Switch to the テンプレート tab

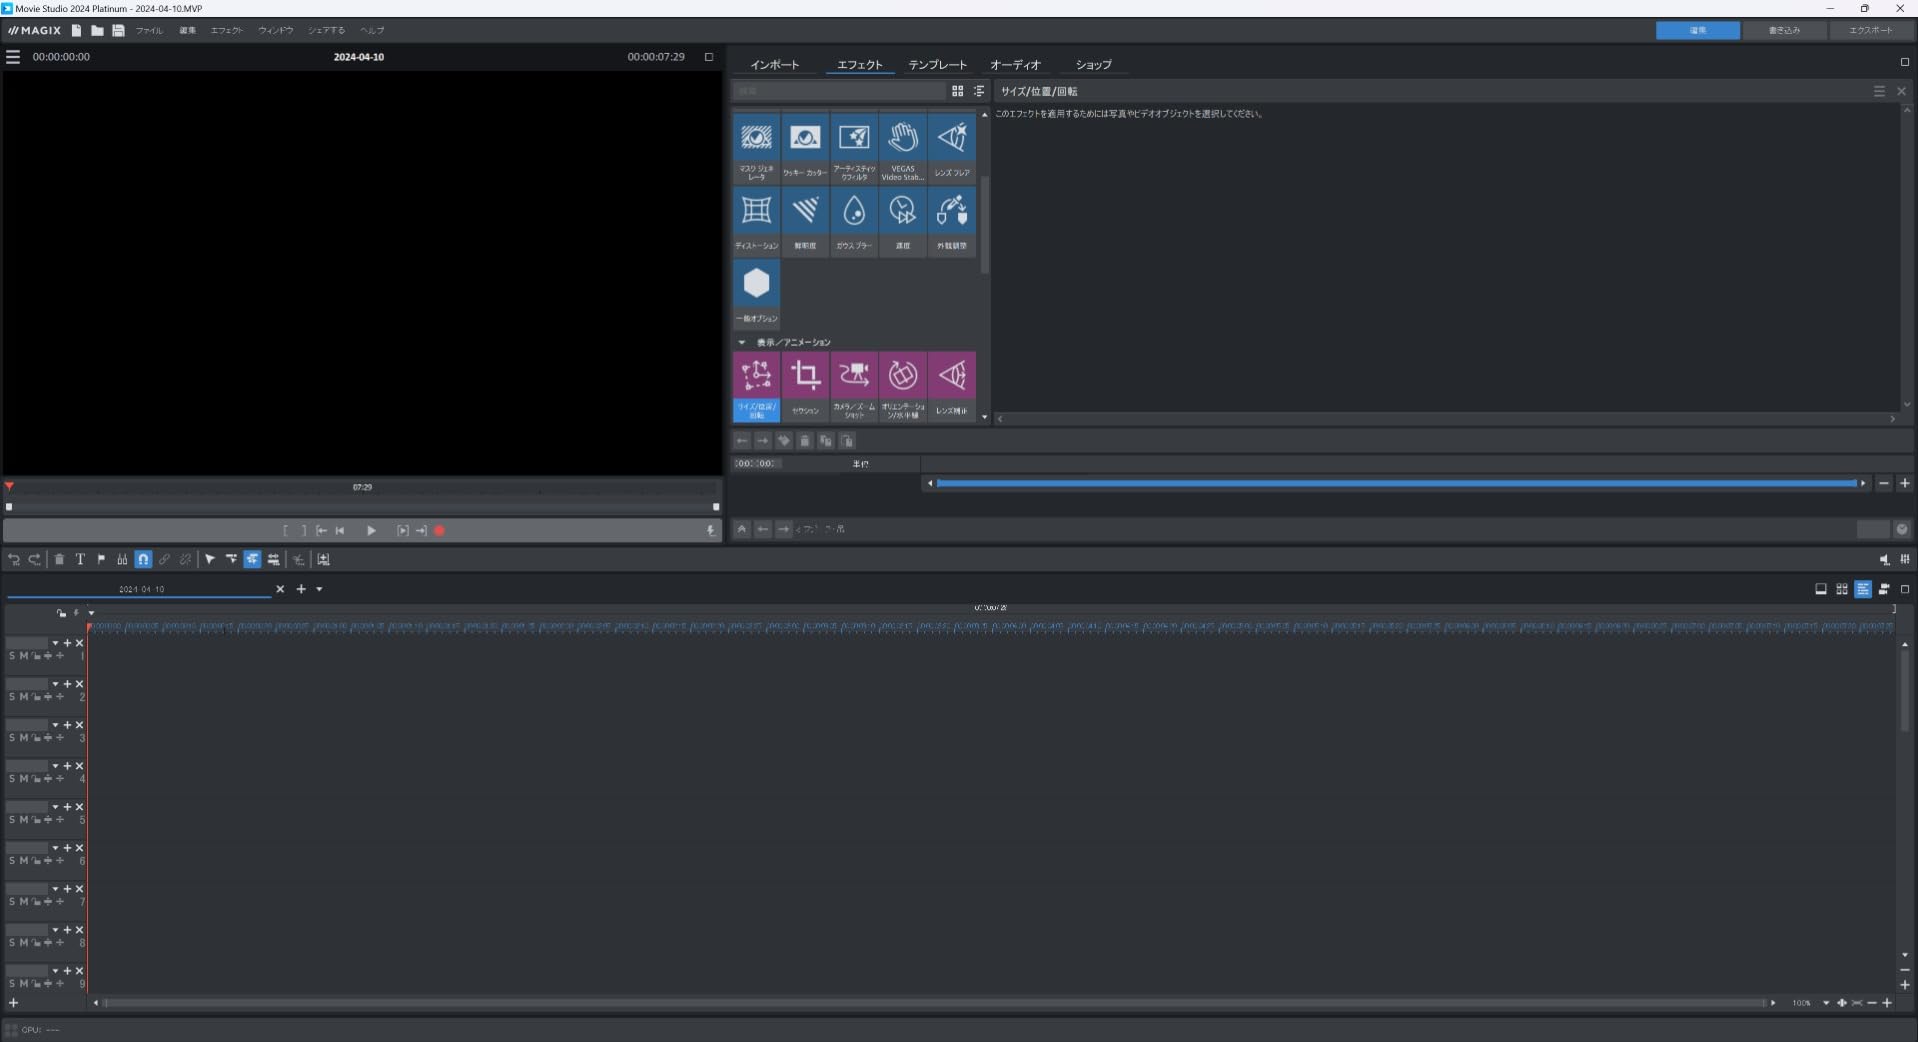(935, 64)
